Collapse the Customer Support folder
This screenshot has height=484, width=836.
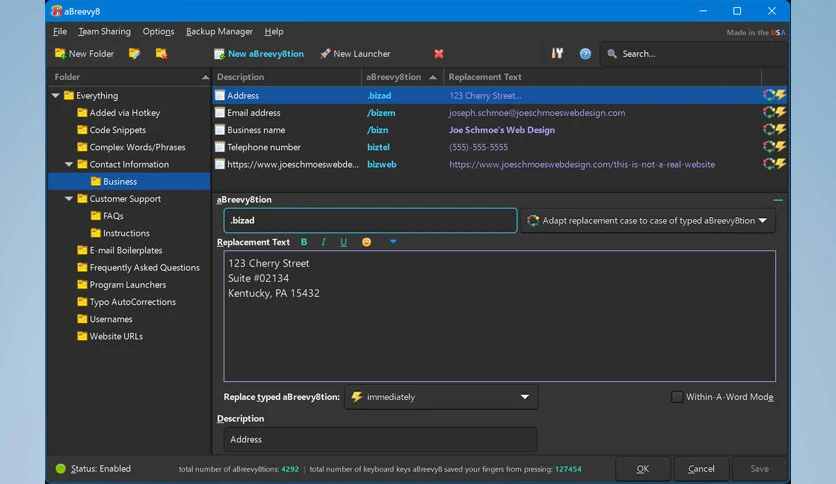point(69,199)
